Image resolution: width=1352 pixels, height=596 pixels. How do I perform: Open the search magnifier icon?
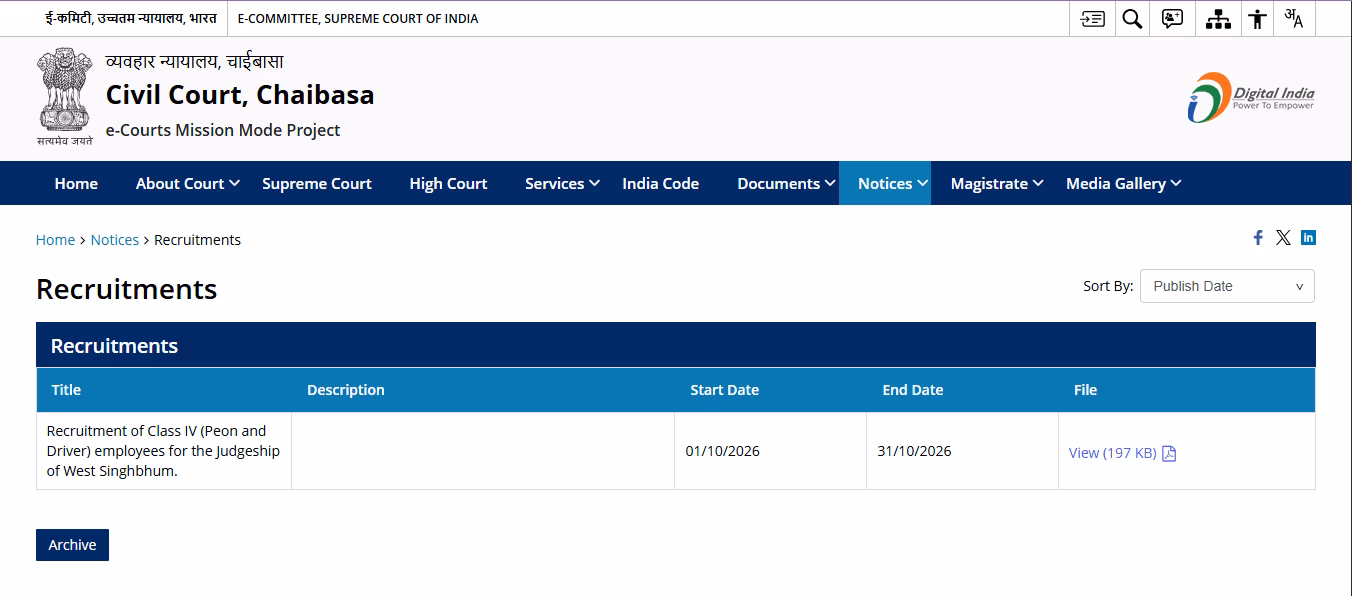coord(1132,19)
